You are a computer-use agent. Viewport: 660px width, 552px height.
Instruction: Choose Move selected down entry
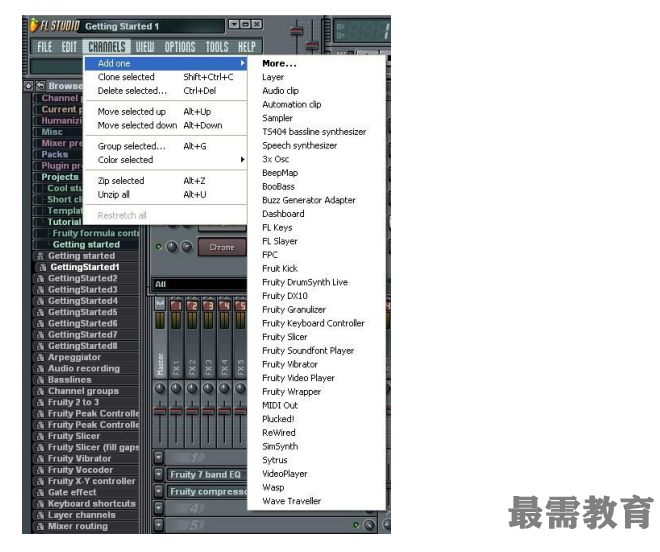[x=166, y=125]
